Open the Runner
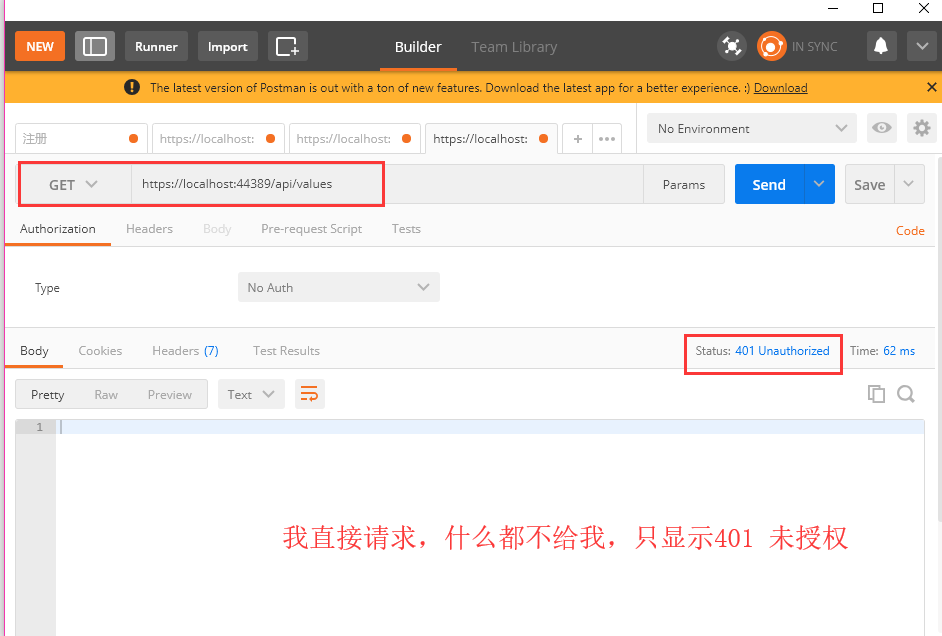 point(156,47)
